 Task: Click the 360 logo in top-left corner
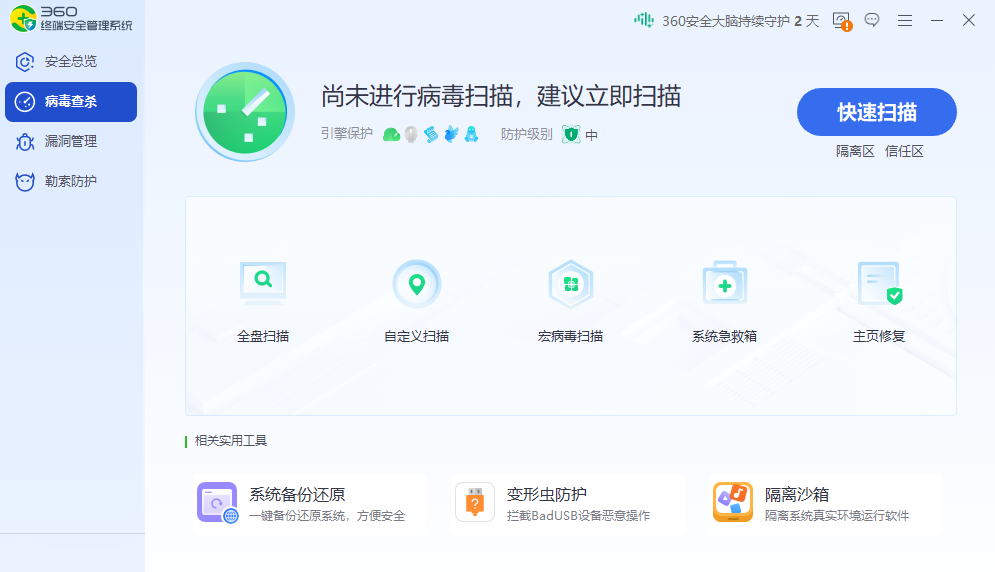pos(24,17)
